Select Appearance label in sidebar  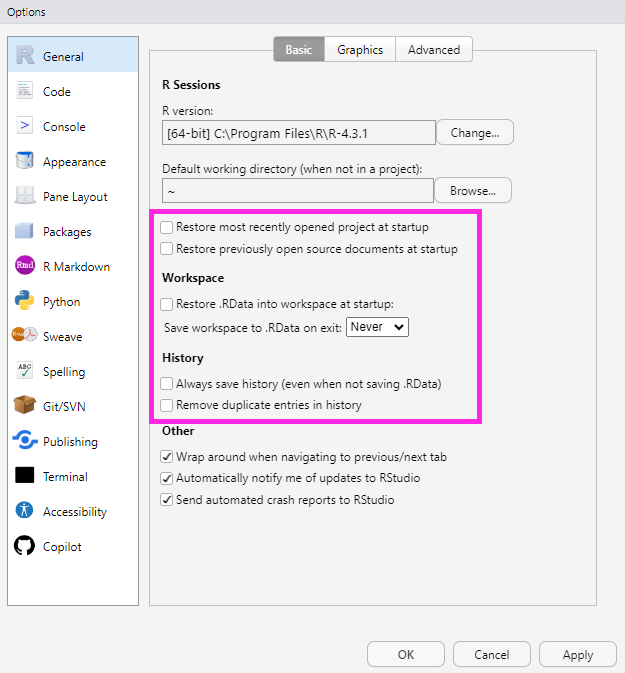(74, 162)
